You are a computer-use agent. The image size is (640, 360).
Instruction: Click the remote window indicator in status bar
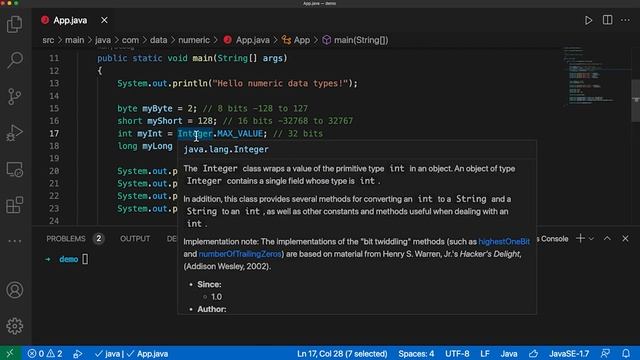(x=10, y=353)
